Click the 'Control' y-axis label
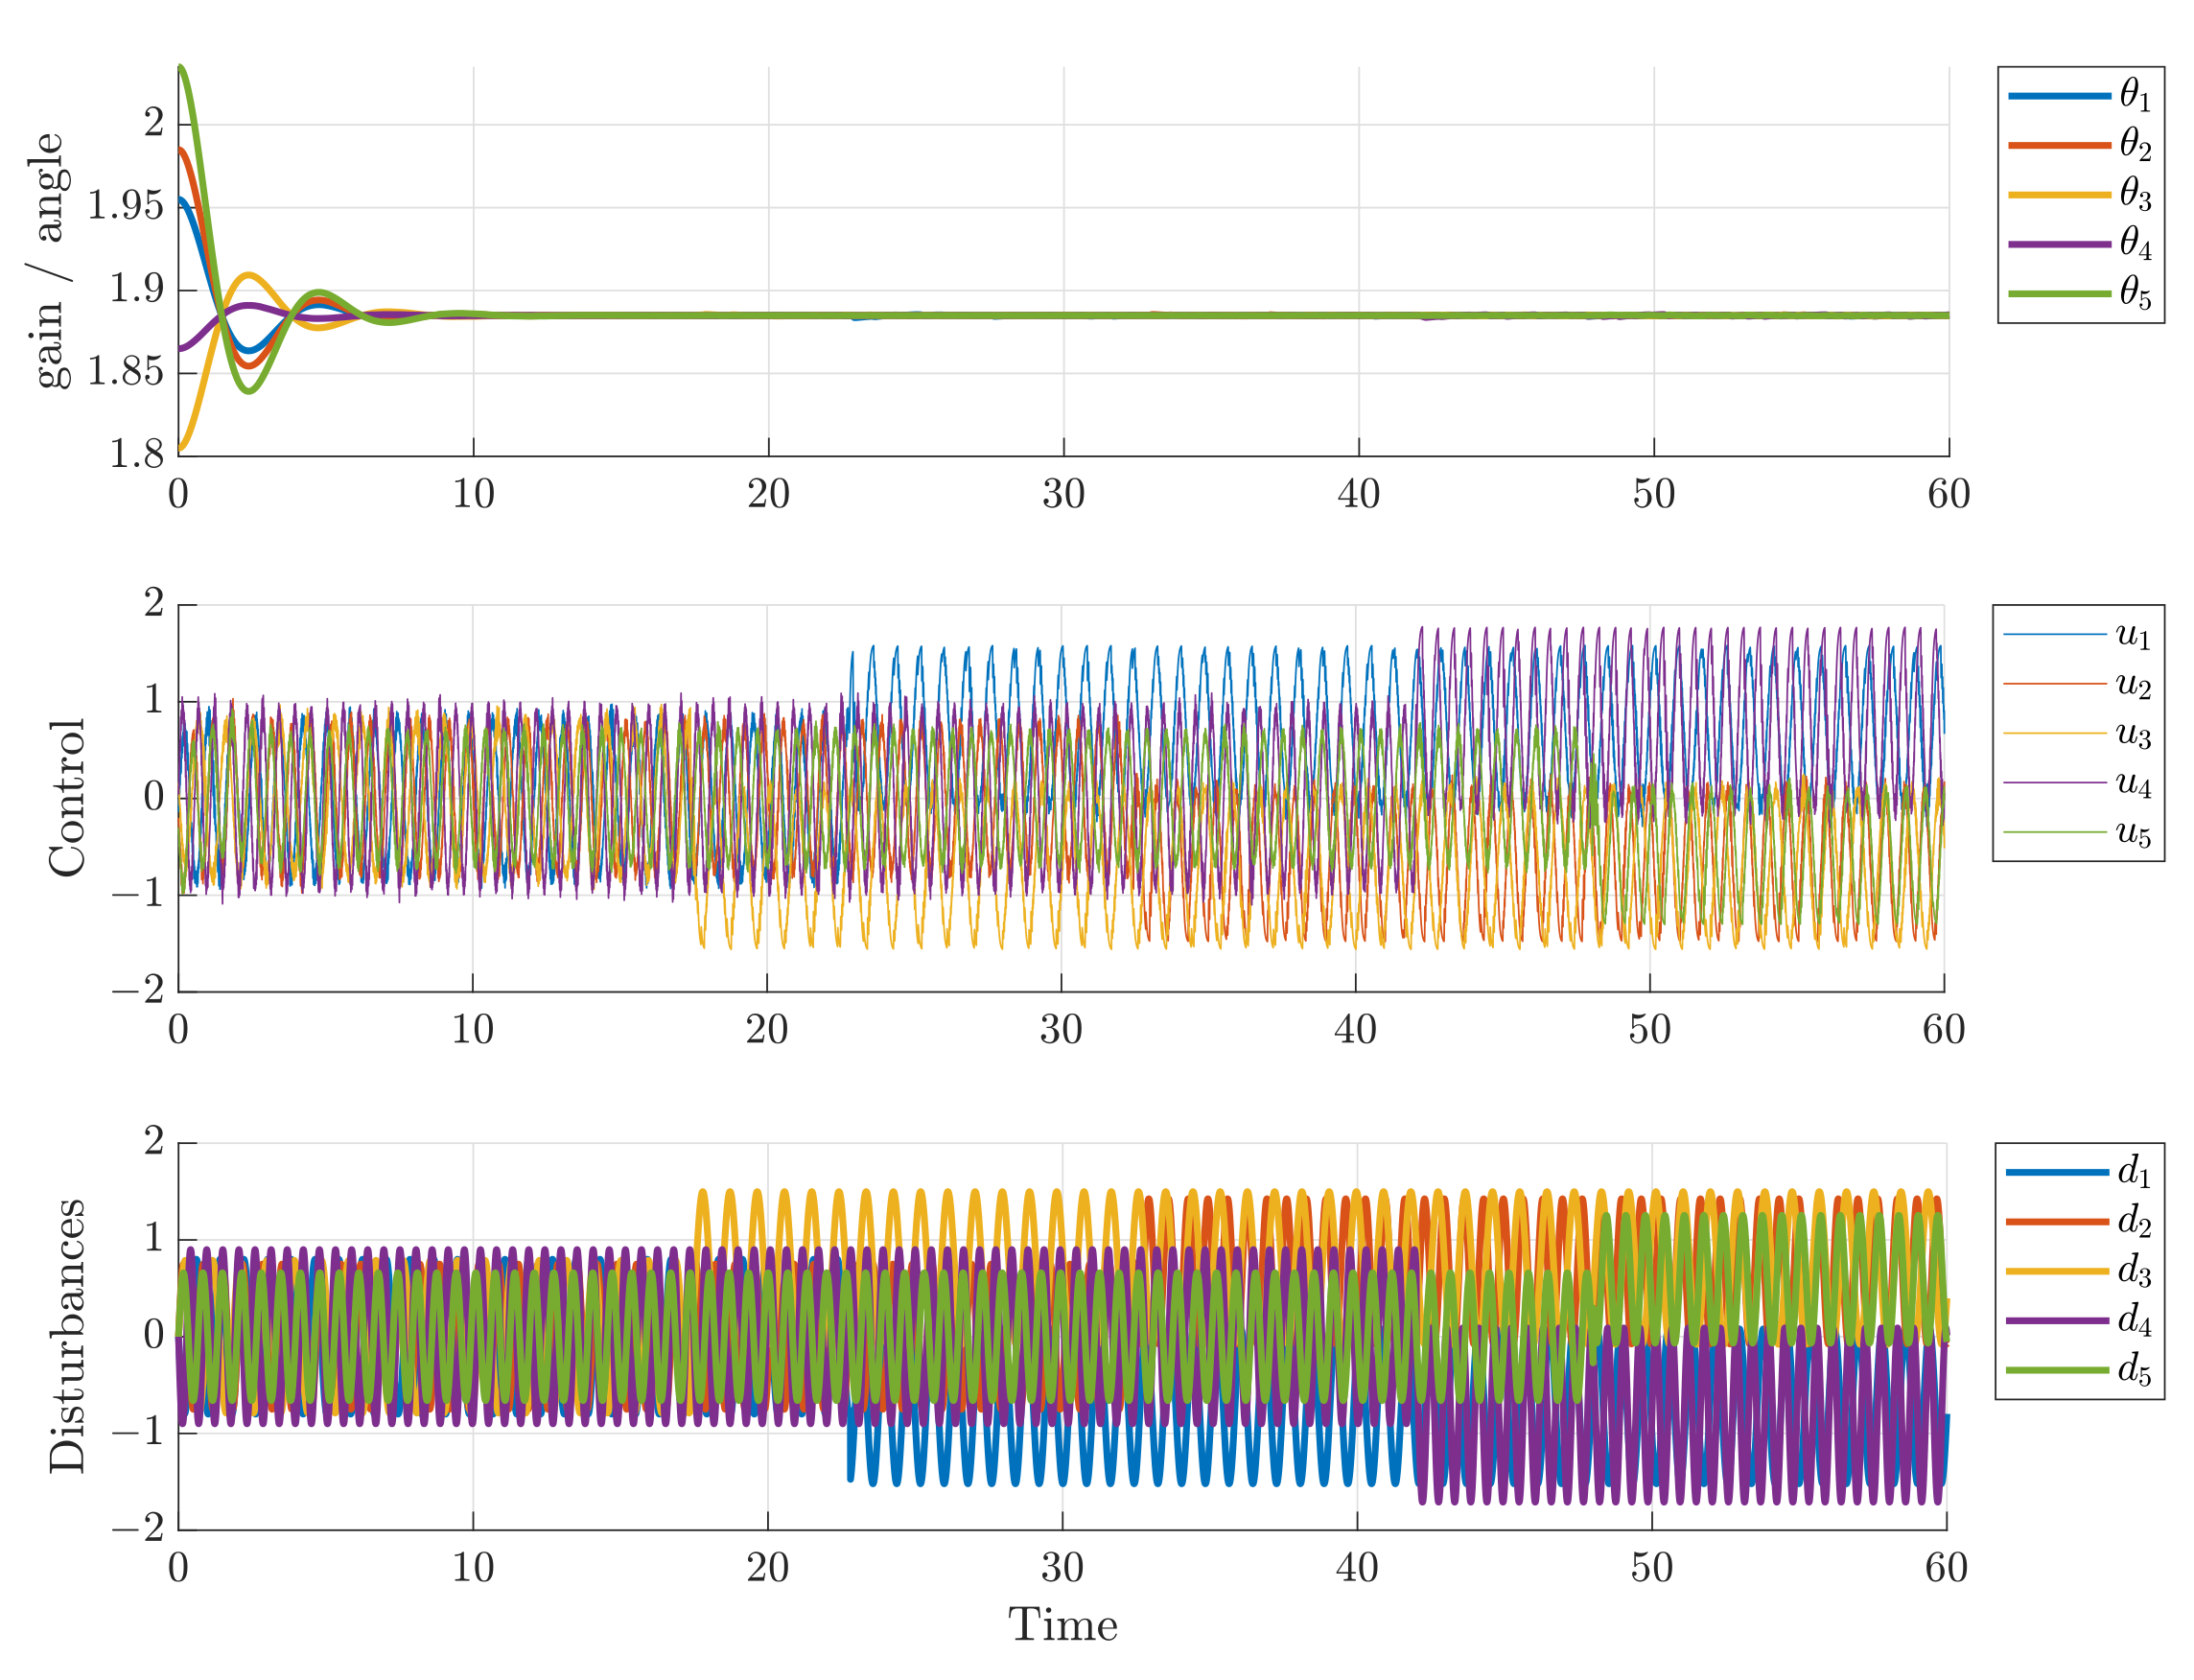 [67, 798]
